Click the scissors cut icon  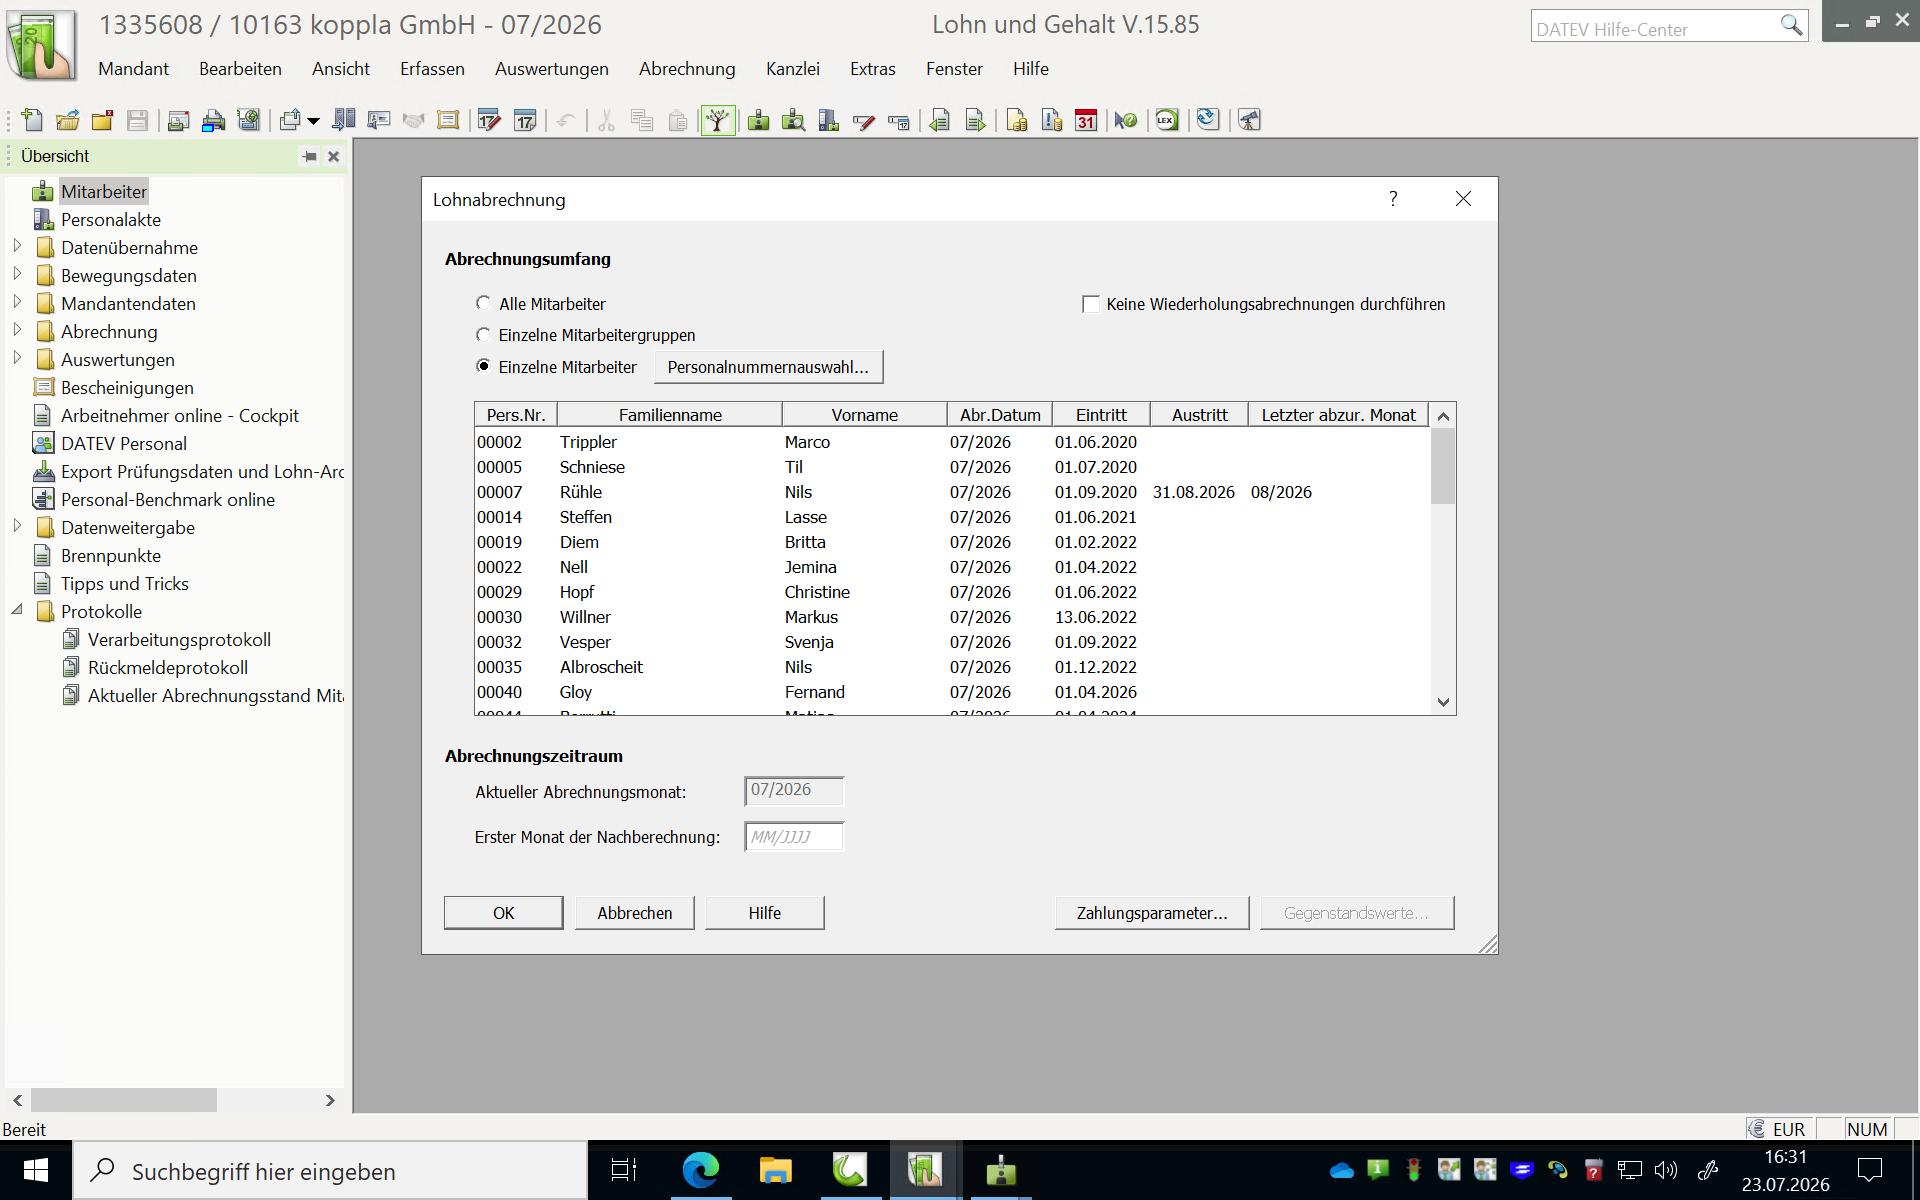coord(606,121)
